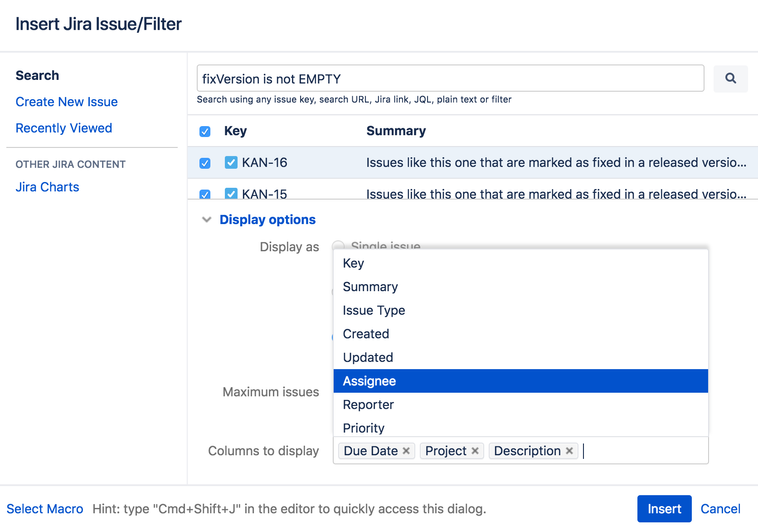The image size is (758, 527).
Task: Select the Single issue radio button
Action: click(x=338, y=246)
